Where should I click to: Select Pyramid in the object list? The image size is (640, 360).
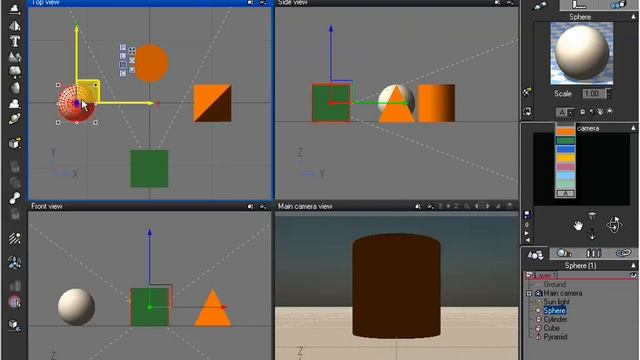tap(556, 337)
